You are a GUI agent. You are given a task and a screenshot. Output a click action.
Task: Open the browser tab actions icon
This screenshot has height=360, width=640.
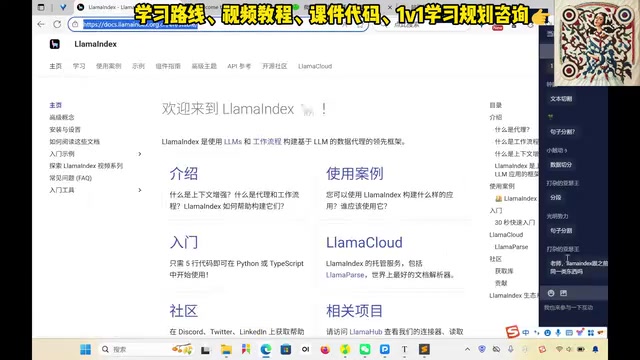tap(41, 7)
